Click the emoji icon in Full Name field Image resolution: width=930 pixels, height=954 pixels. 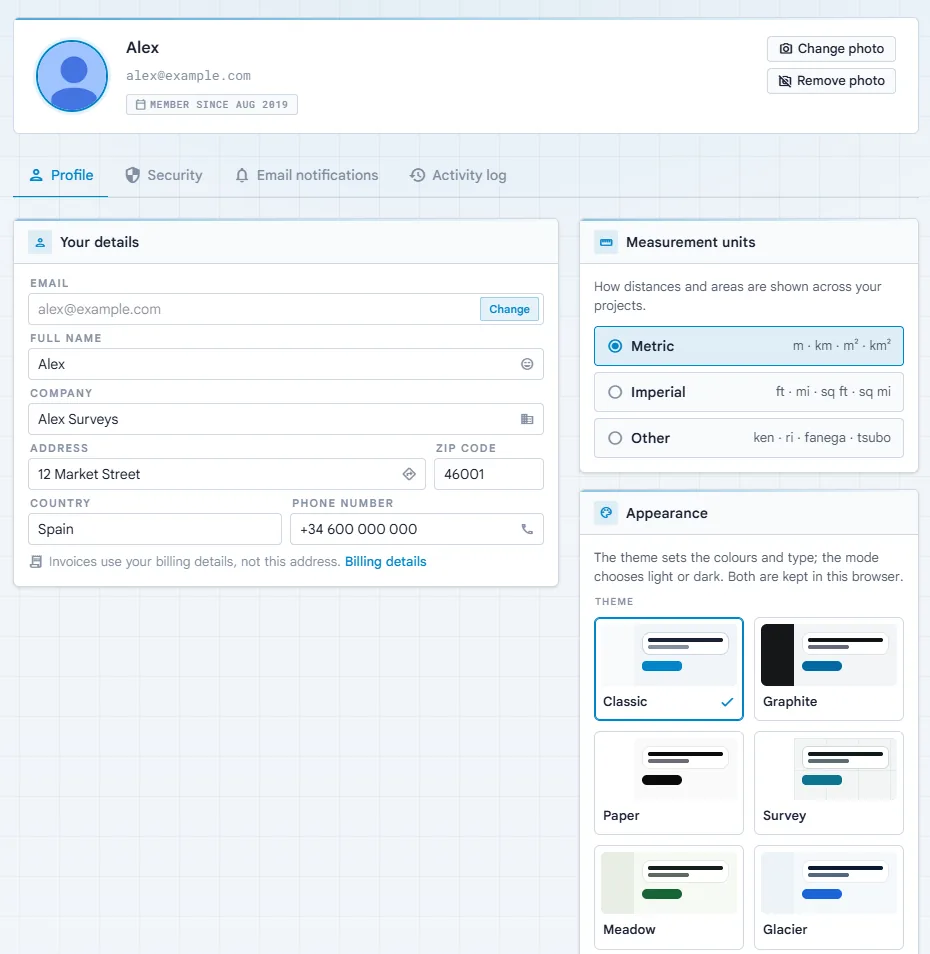(527, 364)
